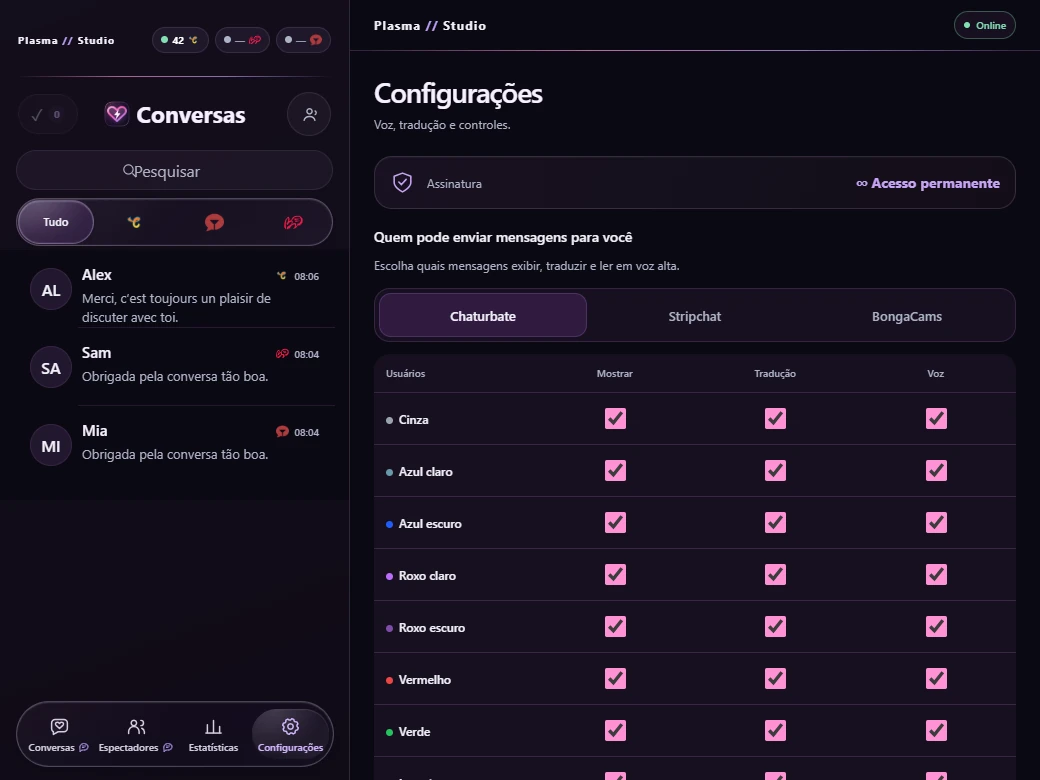Toggle Tradução checkbox for Roxo escuro
This screenshot has width=1040, height=780.
(775, 626)
